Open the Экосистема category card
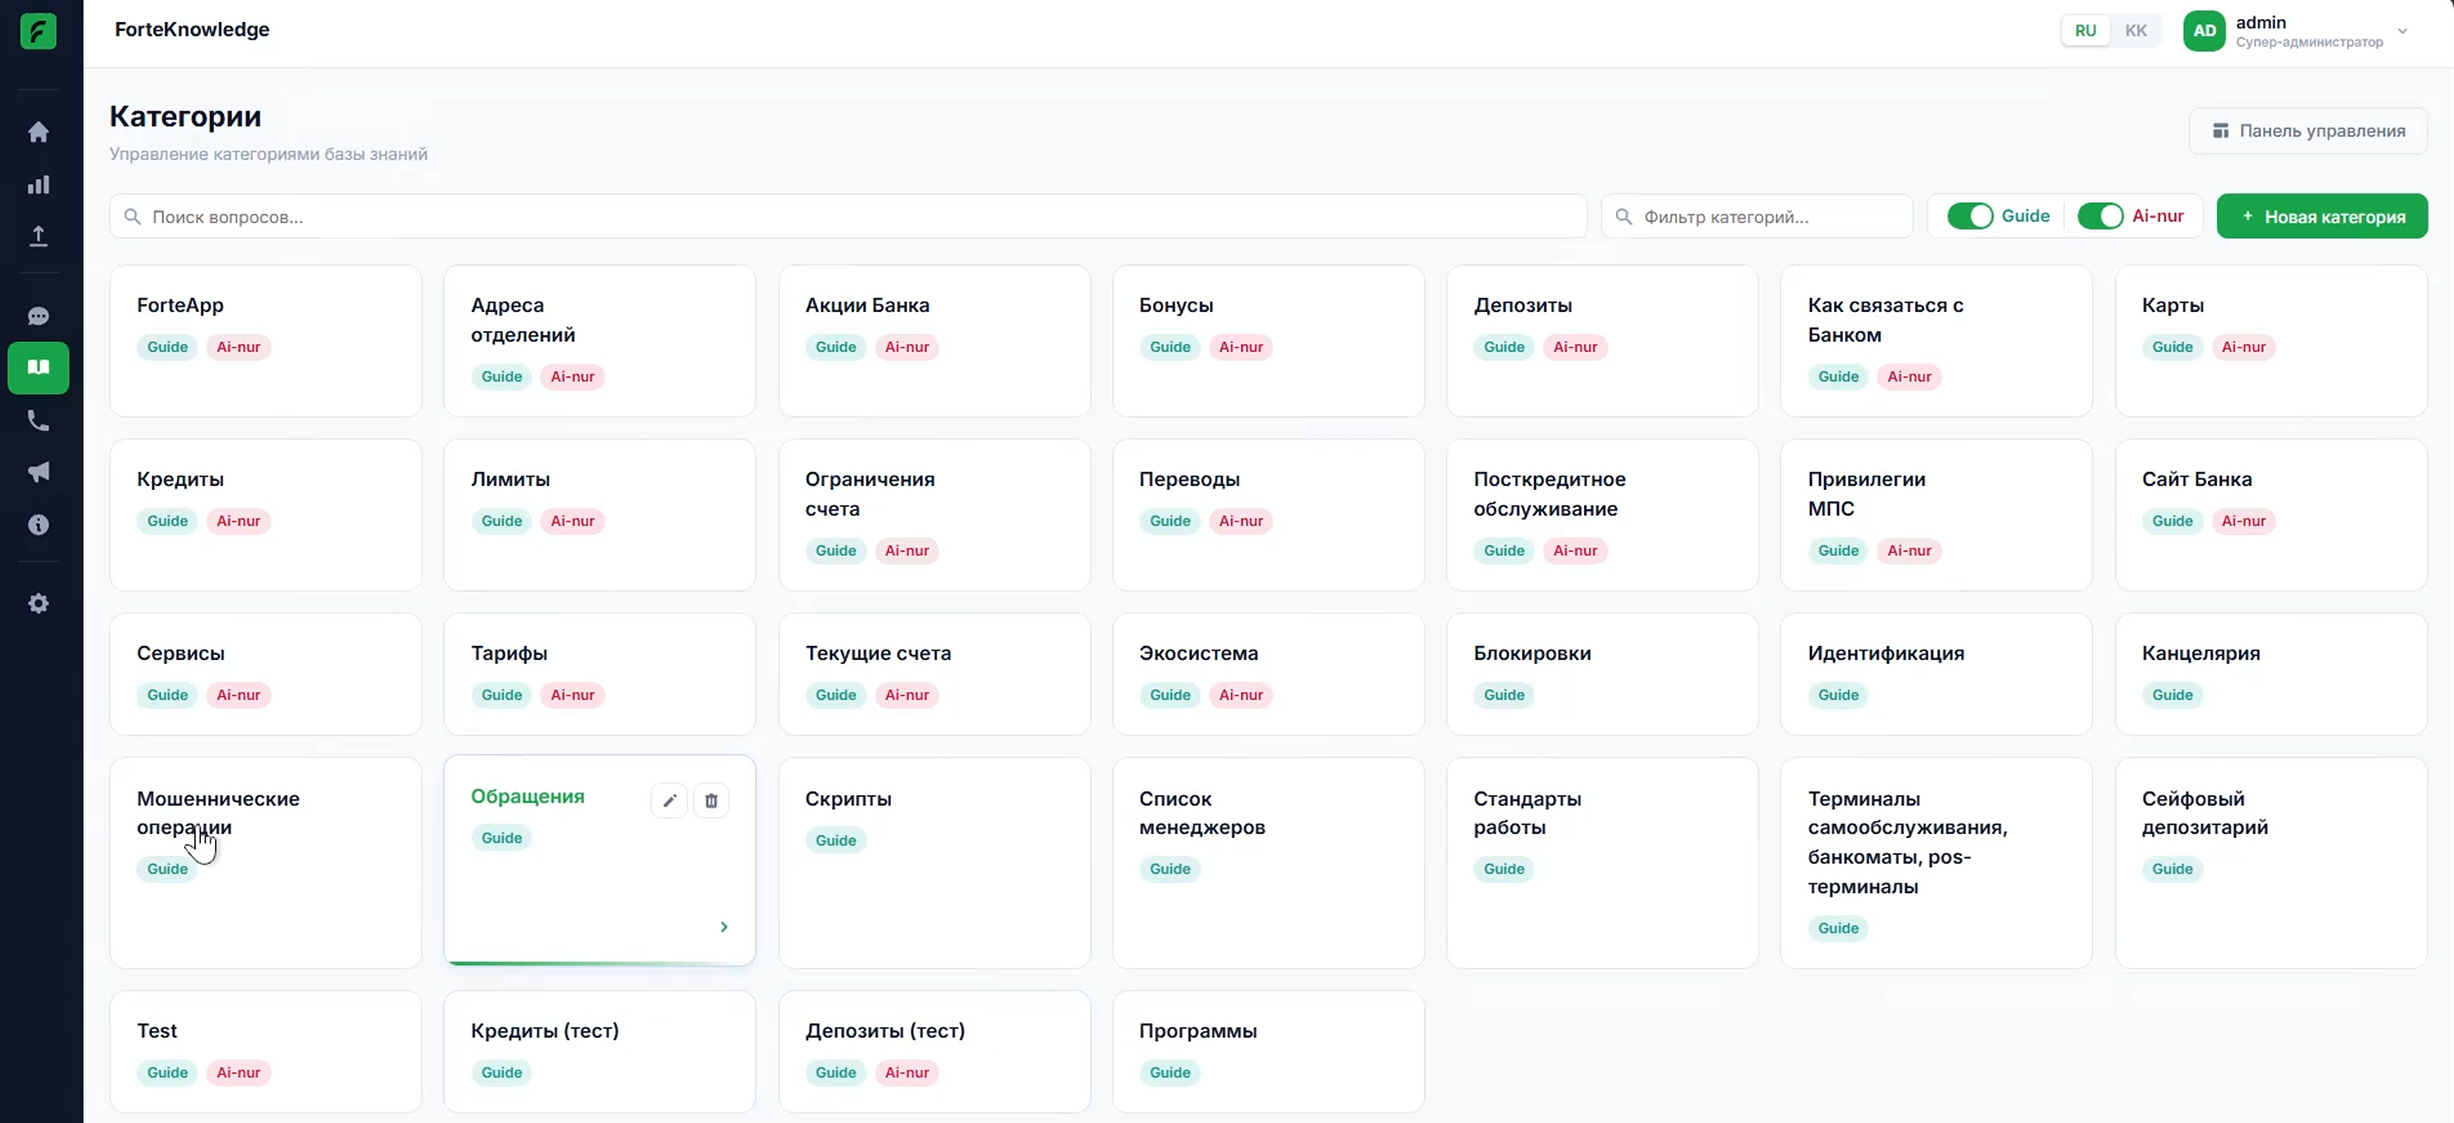The image size is (2454, 1123). click(x=1268, y=674)
